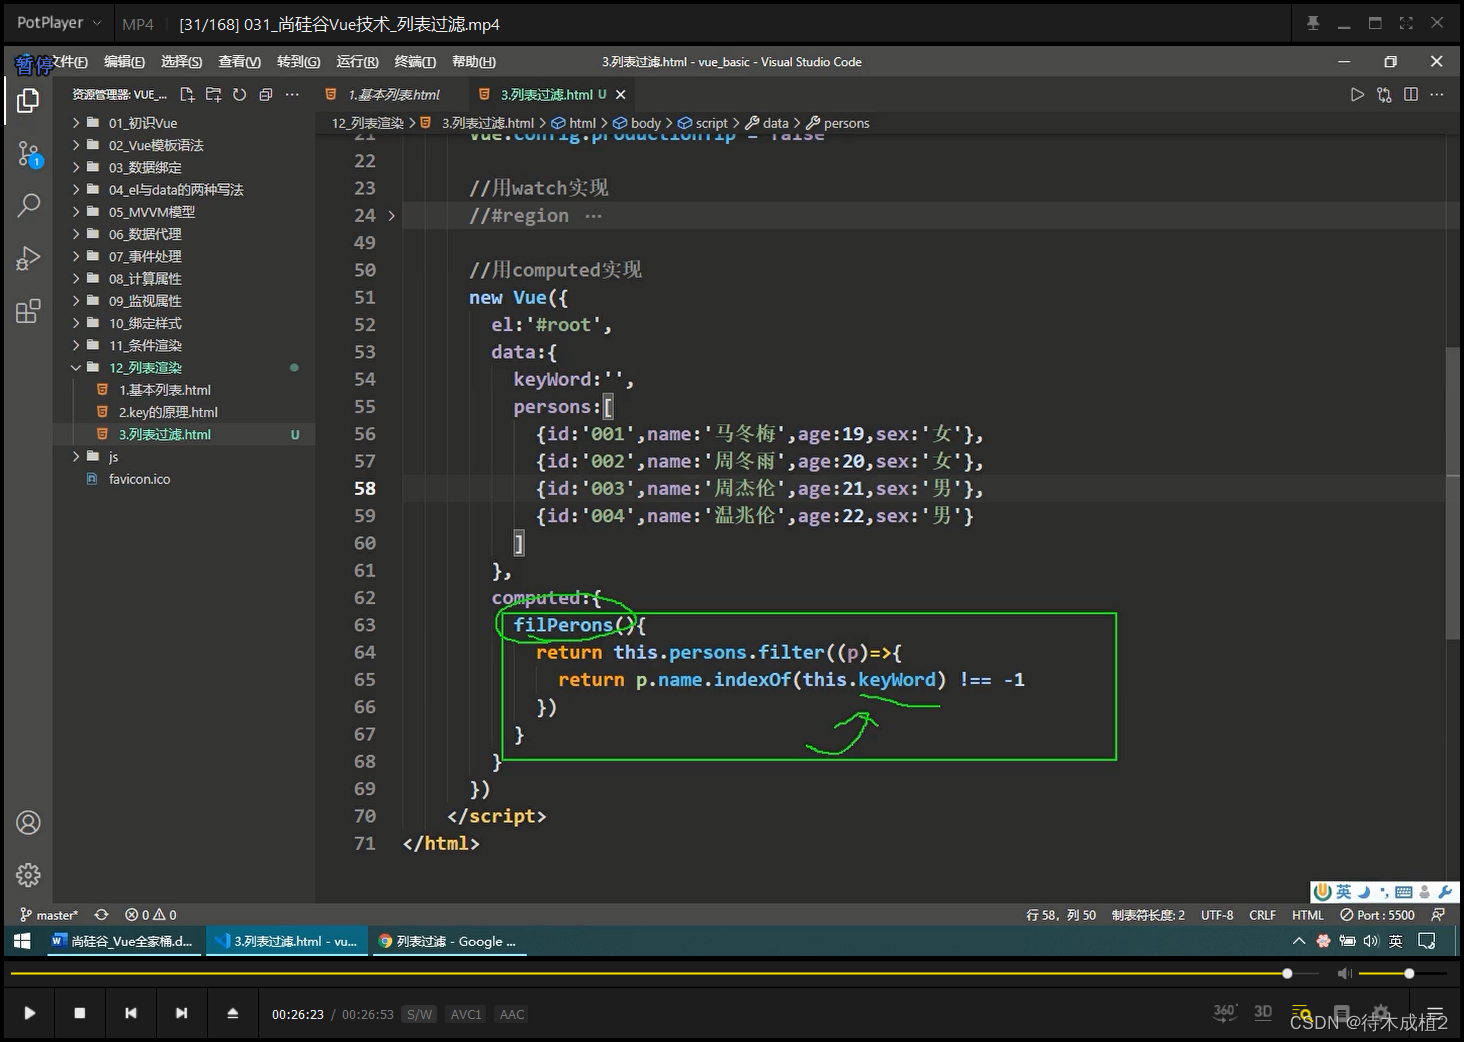This screenshot has width=1464, height=1042.
Task: Open explorer header more actions ellipsis
Action: tap(292, 94)
